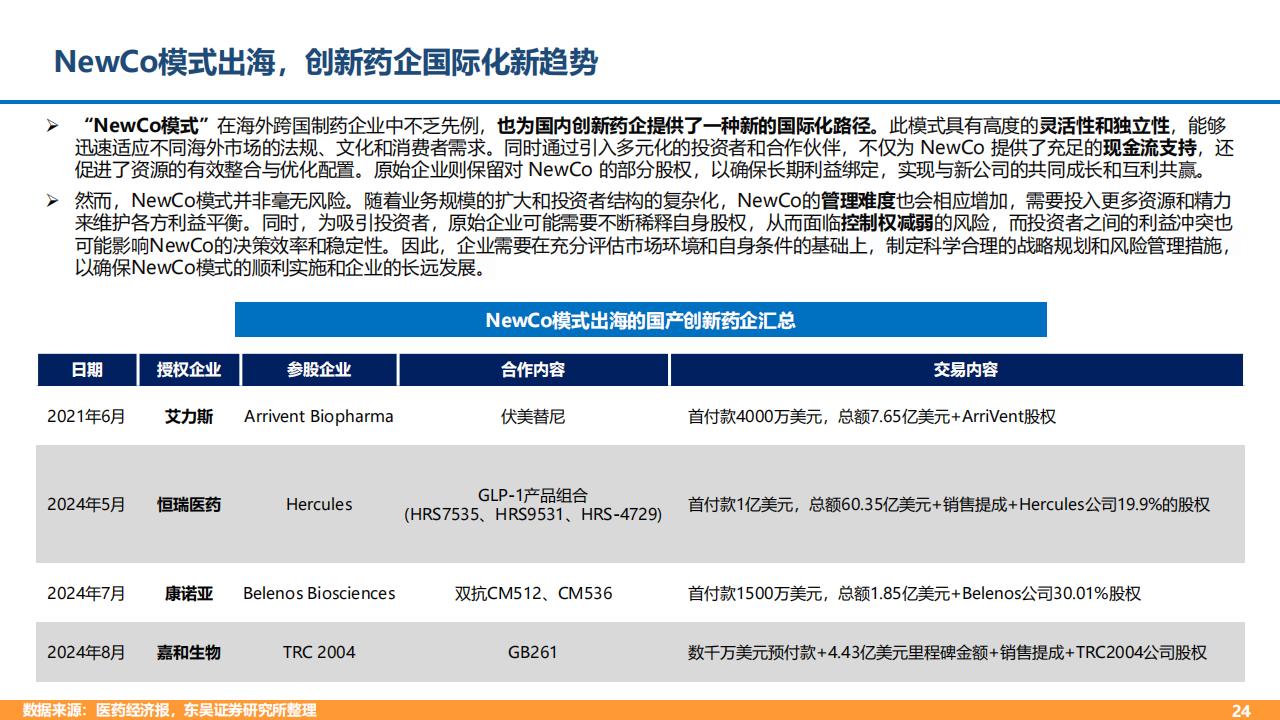The image size is (1280, 720).
Task: Click the company name '康诺亚'
Action: click(189, 593)
